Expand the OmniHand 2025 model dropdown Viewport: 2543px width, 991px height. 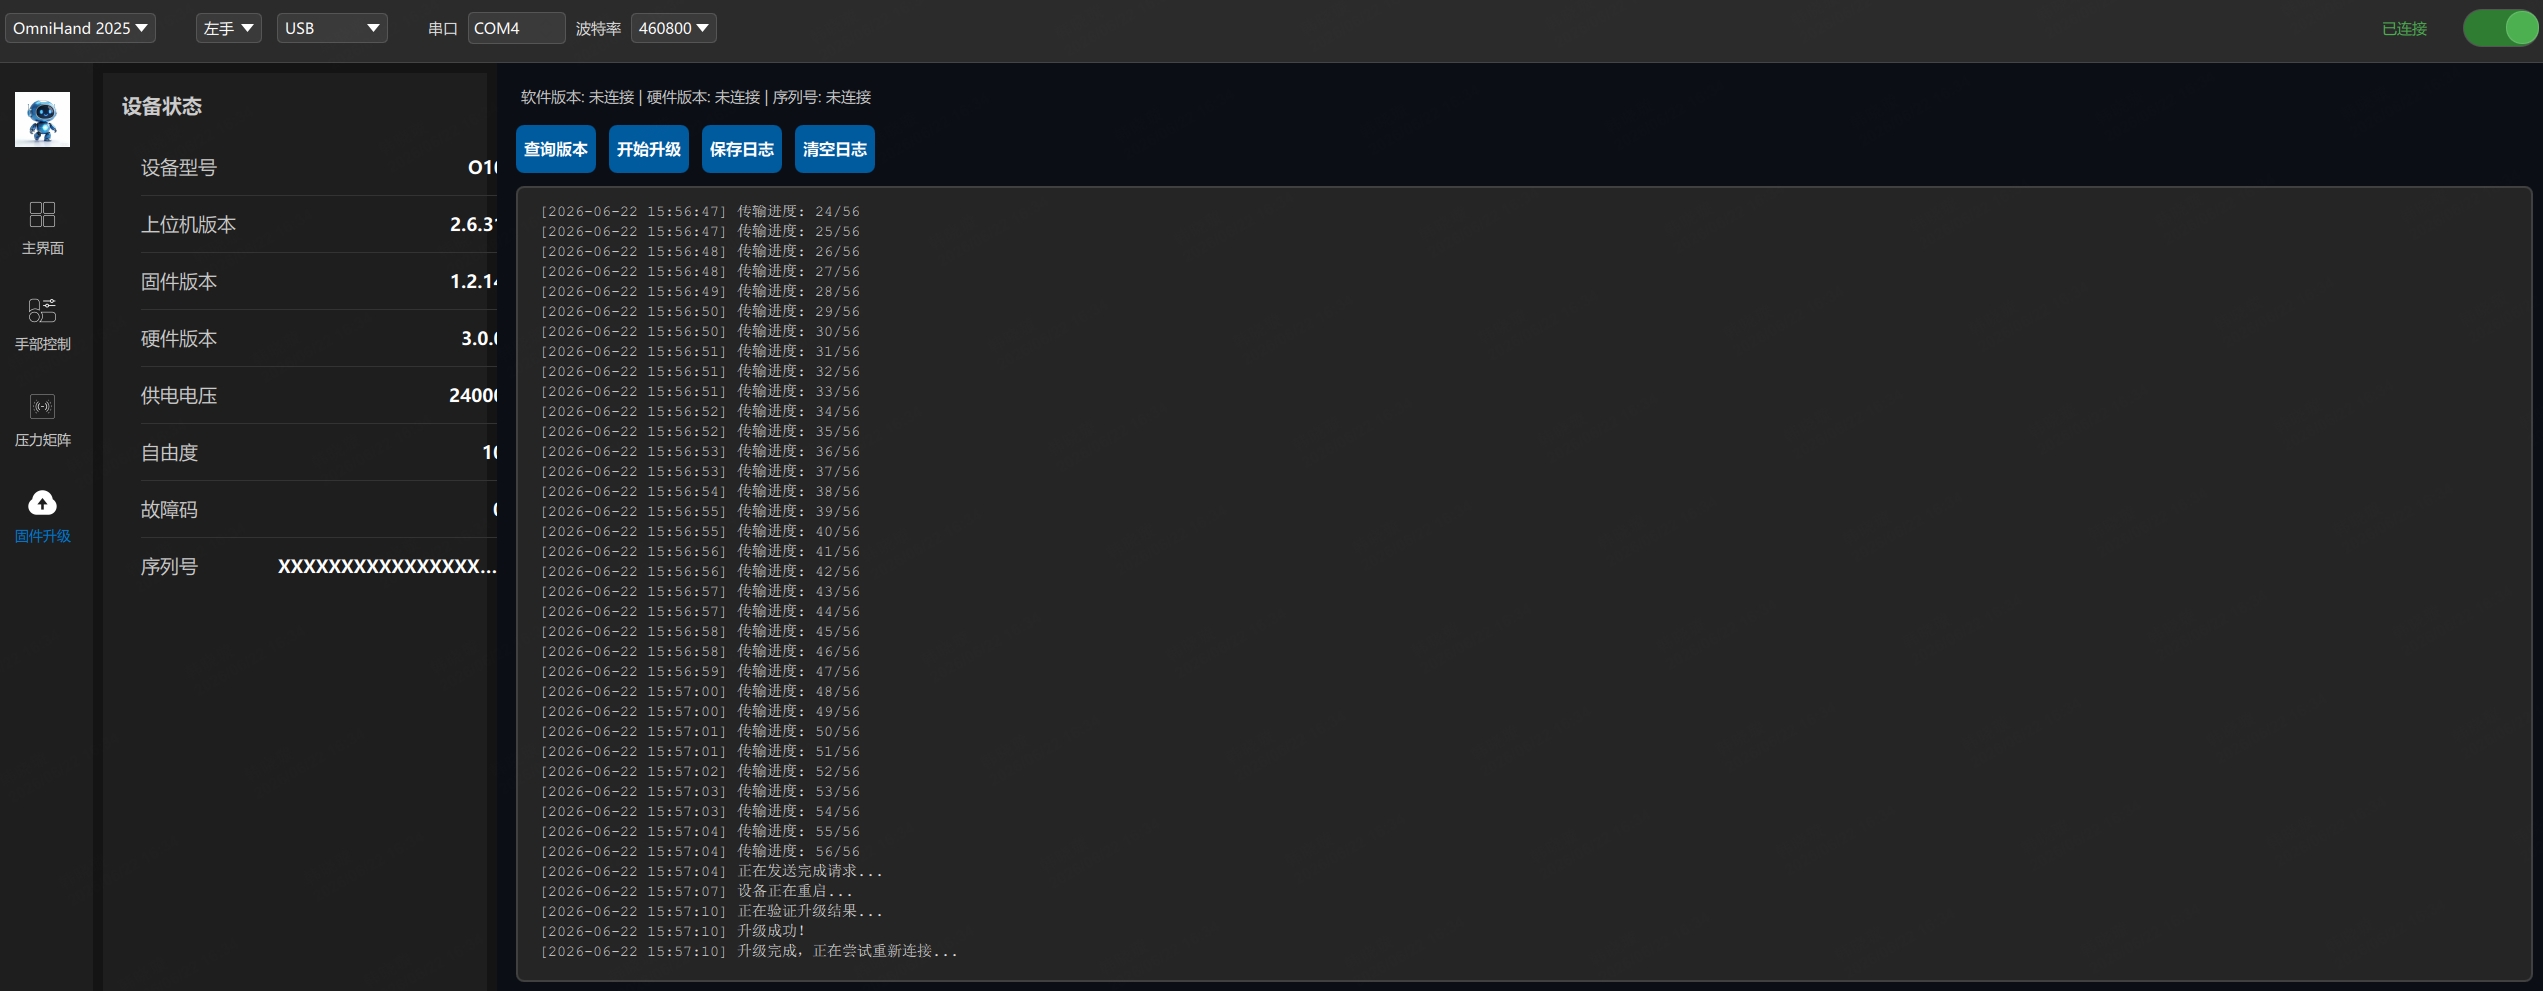click(80, 28)
